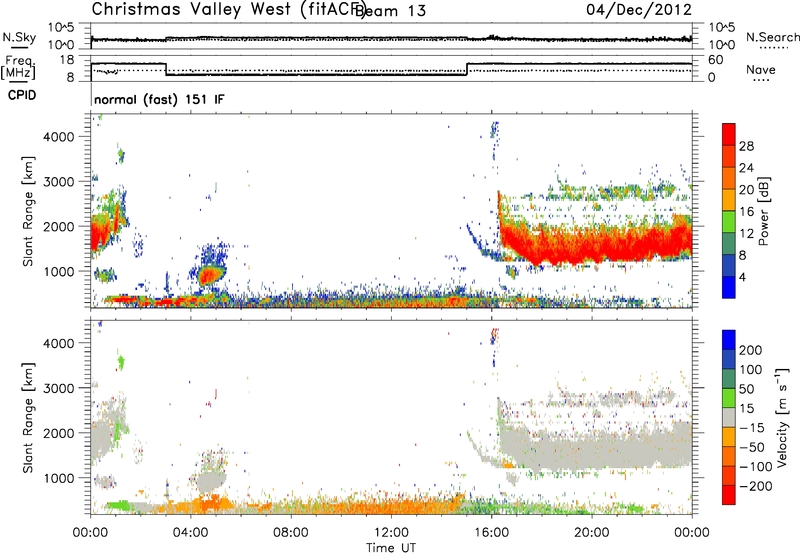Click the '04:00' time axis label

[x=191, y=533]
